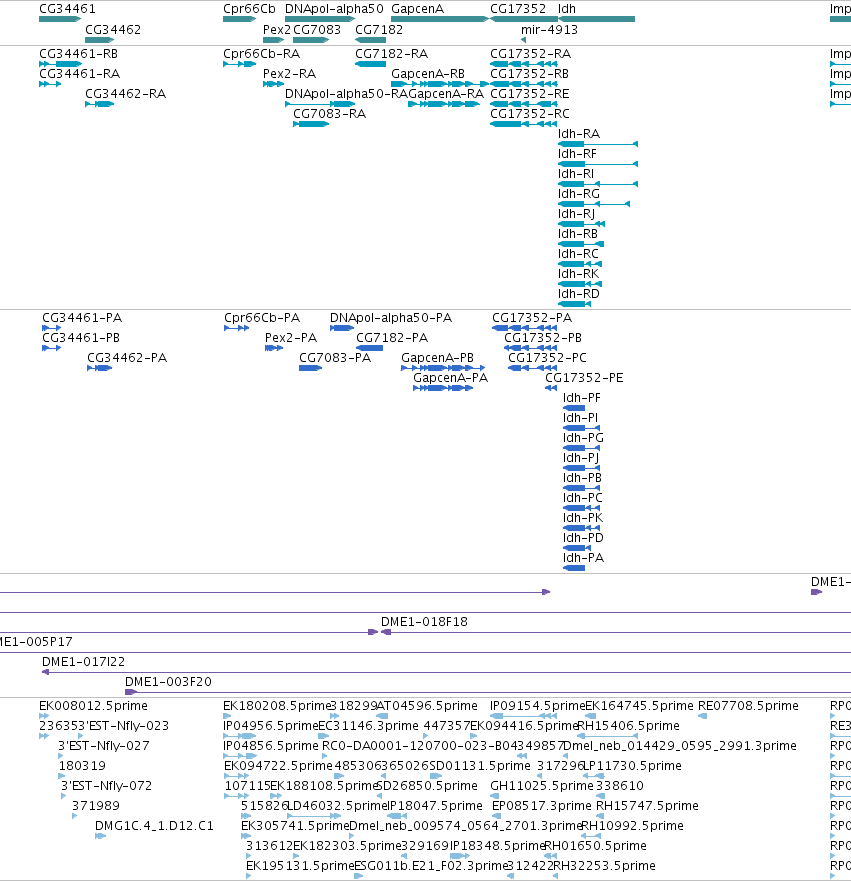Viewport: 851px width, 881px height.
Task: Select the Idh-PG protein
Action: [x=581, y=448]
